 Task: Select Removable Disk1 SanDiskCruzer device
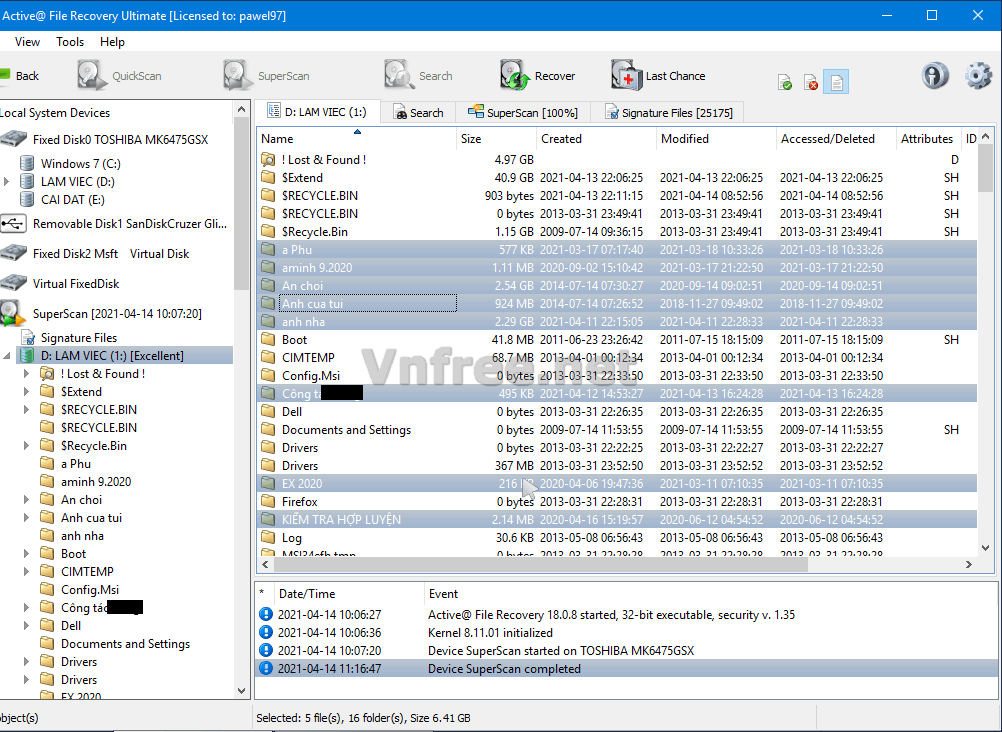[120, 224]
